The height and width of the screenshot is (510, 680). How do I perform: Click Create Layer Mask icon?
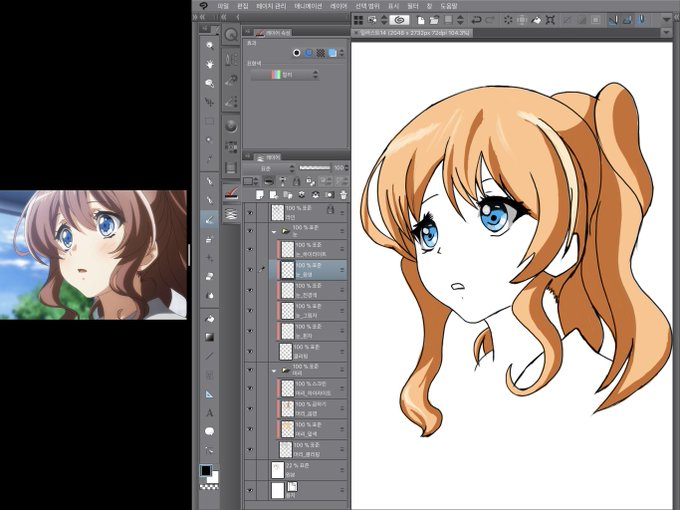point(329,195)
